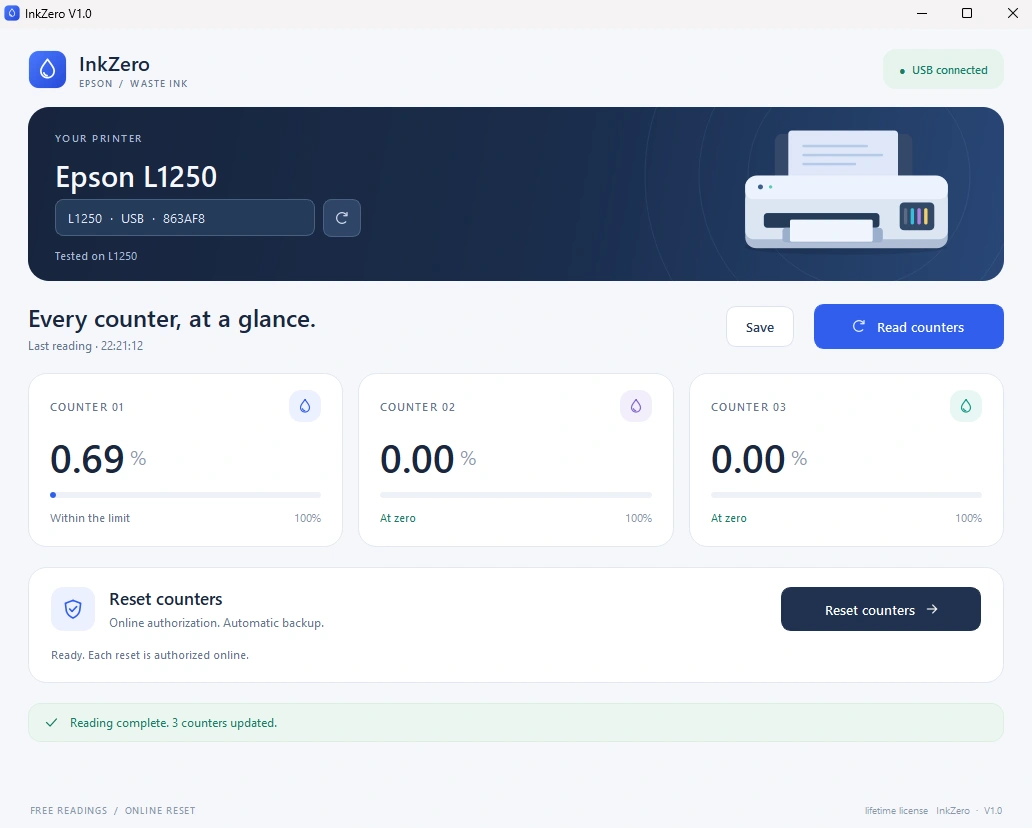Click 'FREE READINGS / ONLINE RESET' footer text
This screenshot has width=1032, height=828.
[x=113, y=810]
